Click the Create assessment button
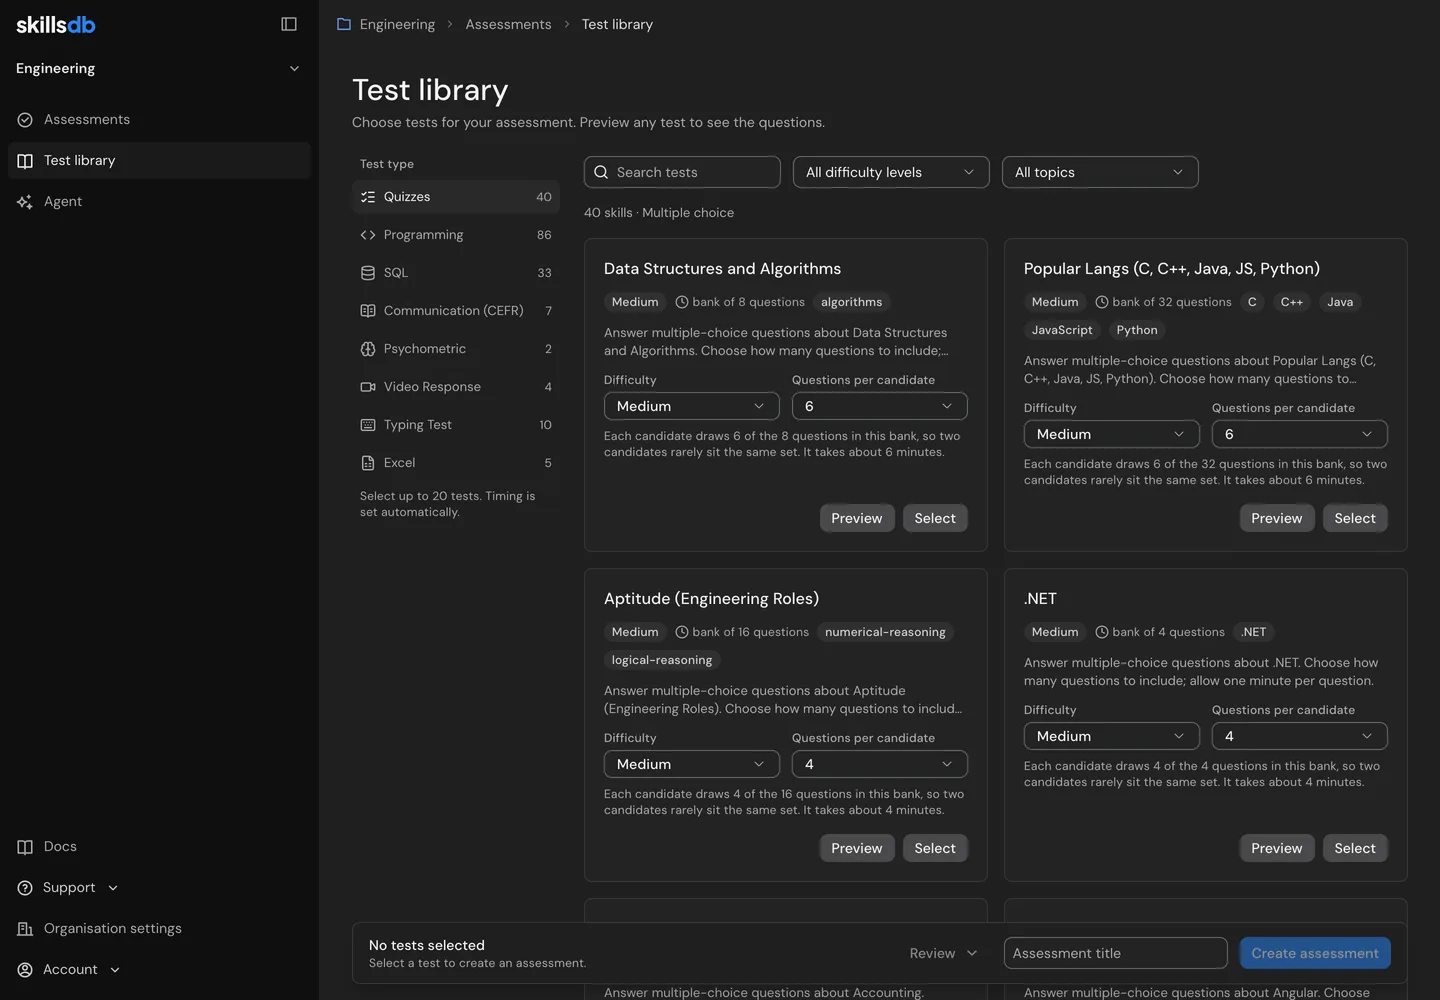 pyautogui.click(x=1315, y=953)
